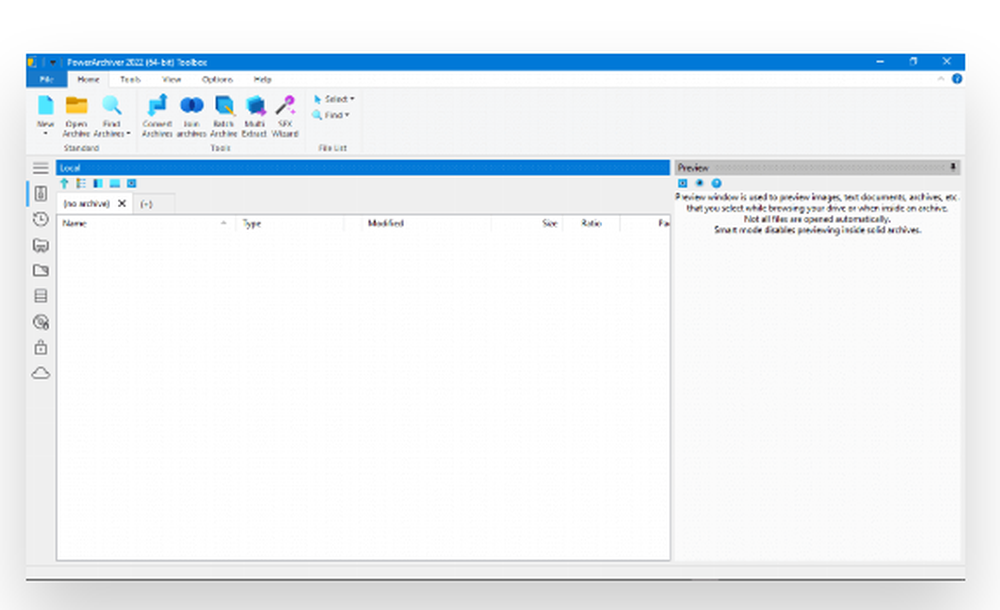This screenshot has width=1000, height=610.
Task: Click the padlock encryption icon in sidebar
Action: click(41, 347)
